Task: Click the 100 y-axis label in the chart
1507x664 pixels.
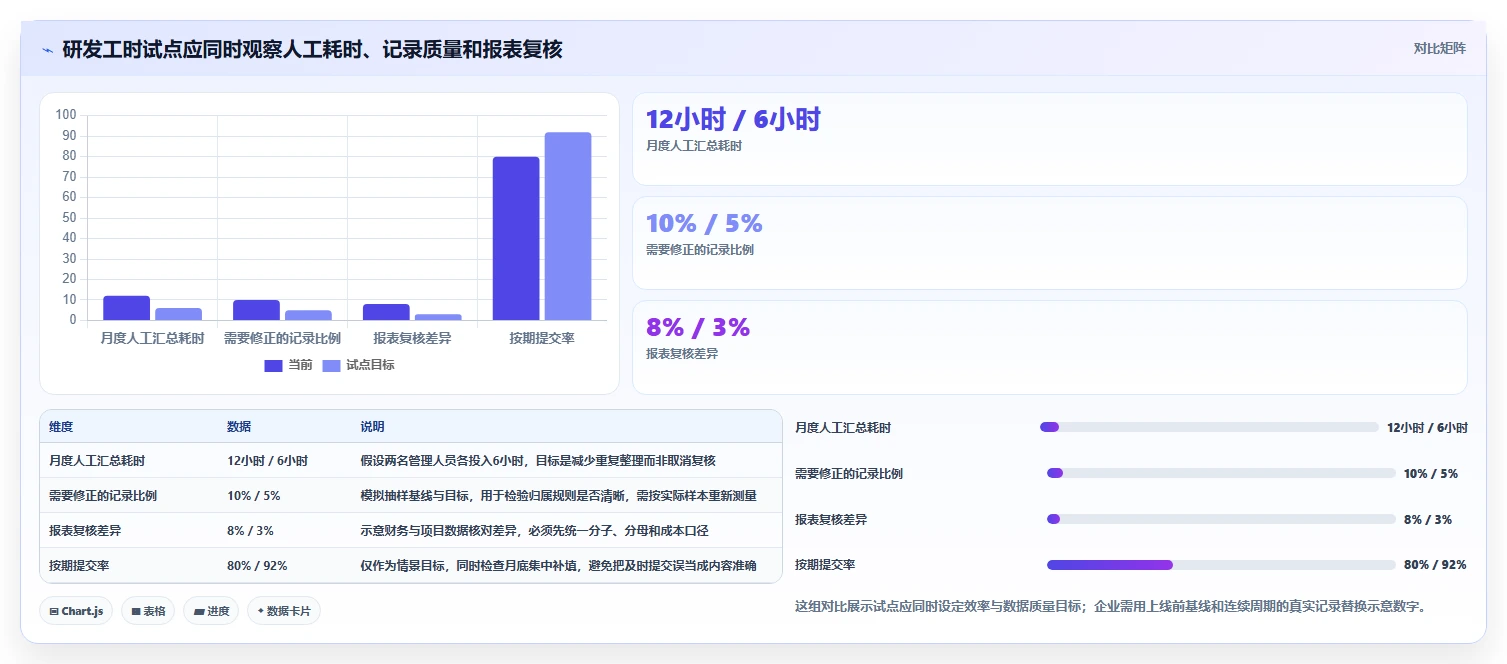Action: [x=66, y=115]
